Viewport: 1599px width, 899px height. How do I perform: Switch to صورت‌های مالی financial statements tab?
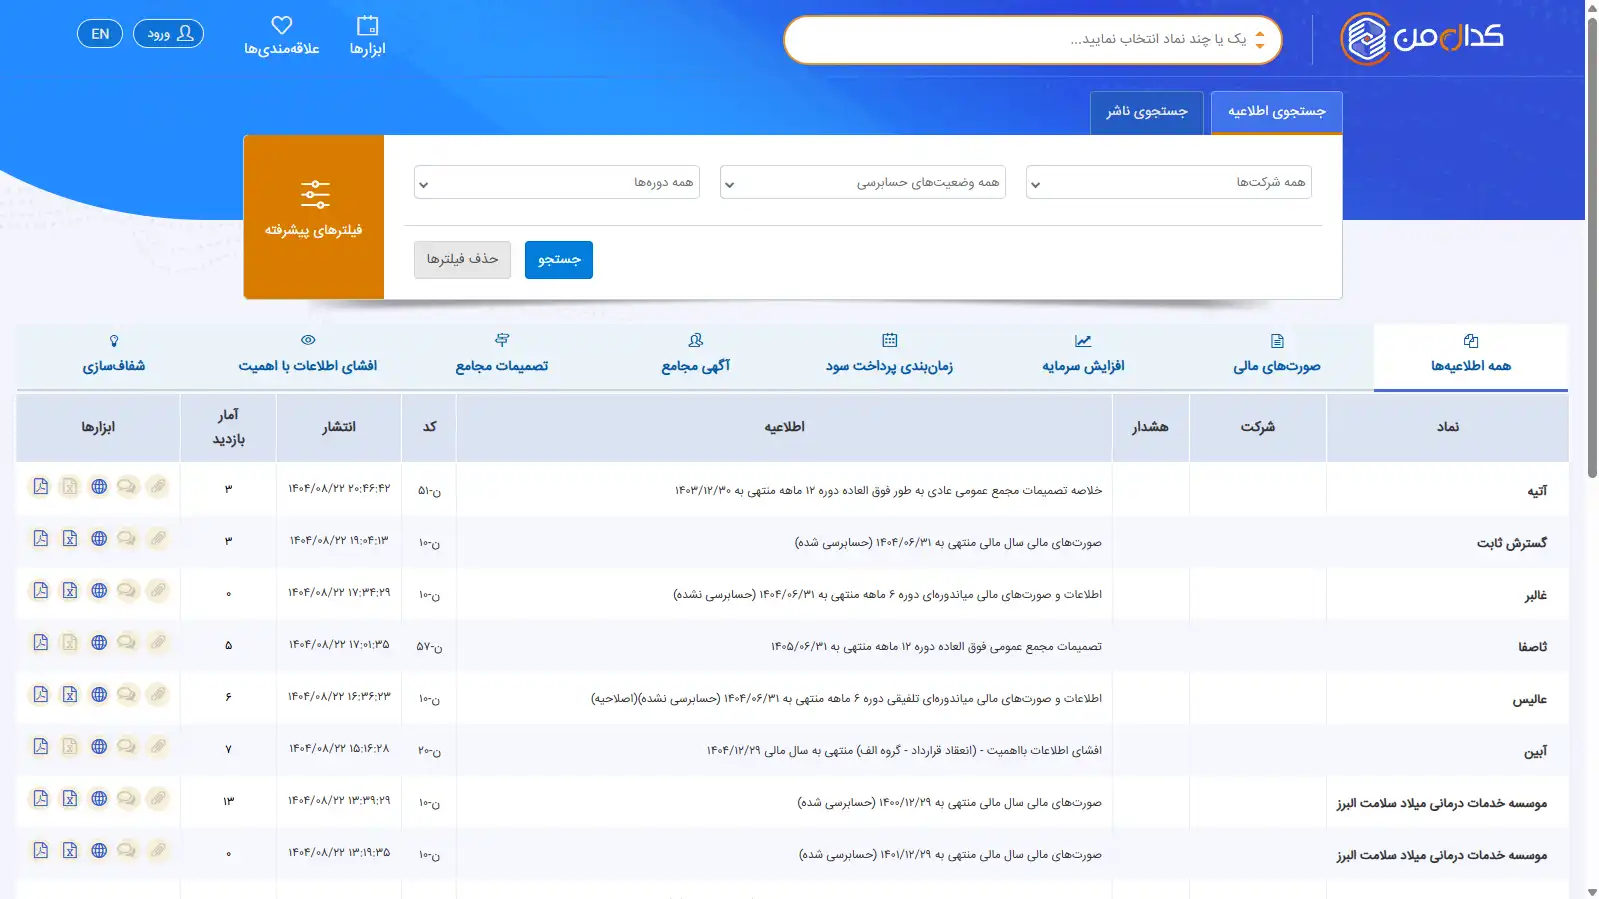[x=1276, y=355]
